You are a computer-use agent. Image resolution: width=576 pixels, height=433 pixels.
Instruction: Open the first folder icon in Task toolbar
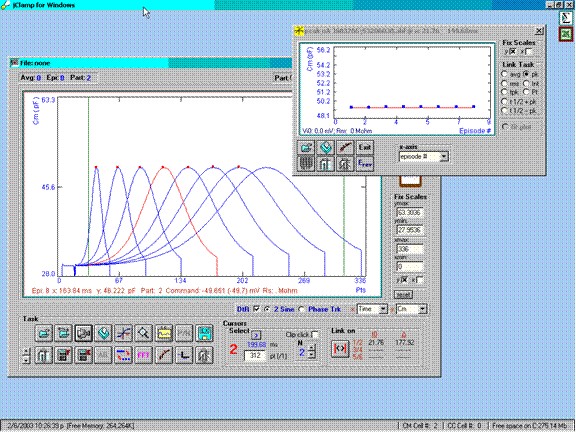point(44,333)
